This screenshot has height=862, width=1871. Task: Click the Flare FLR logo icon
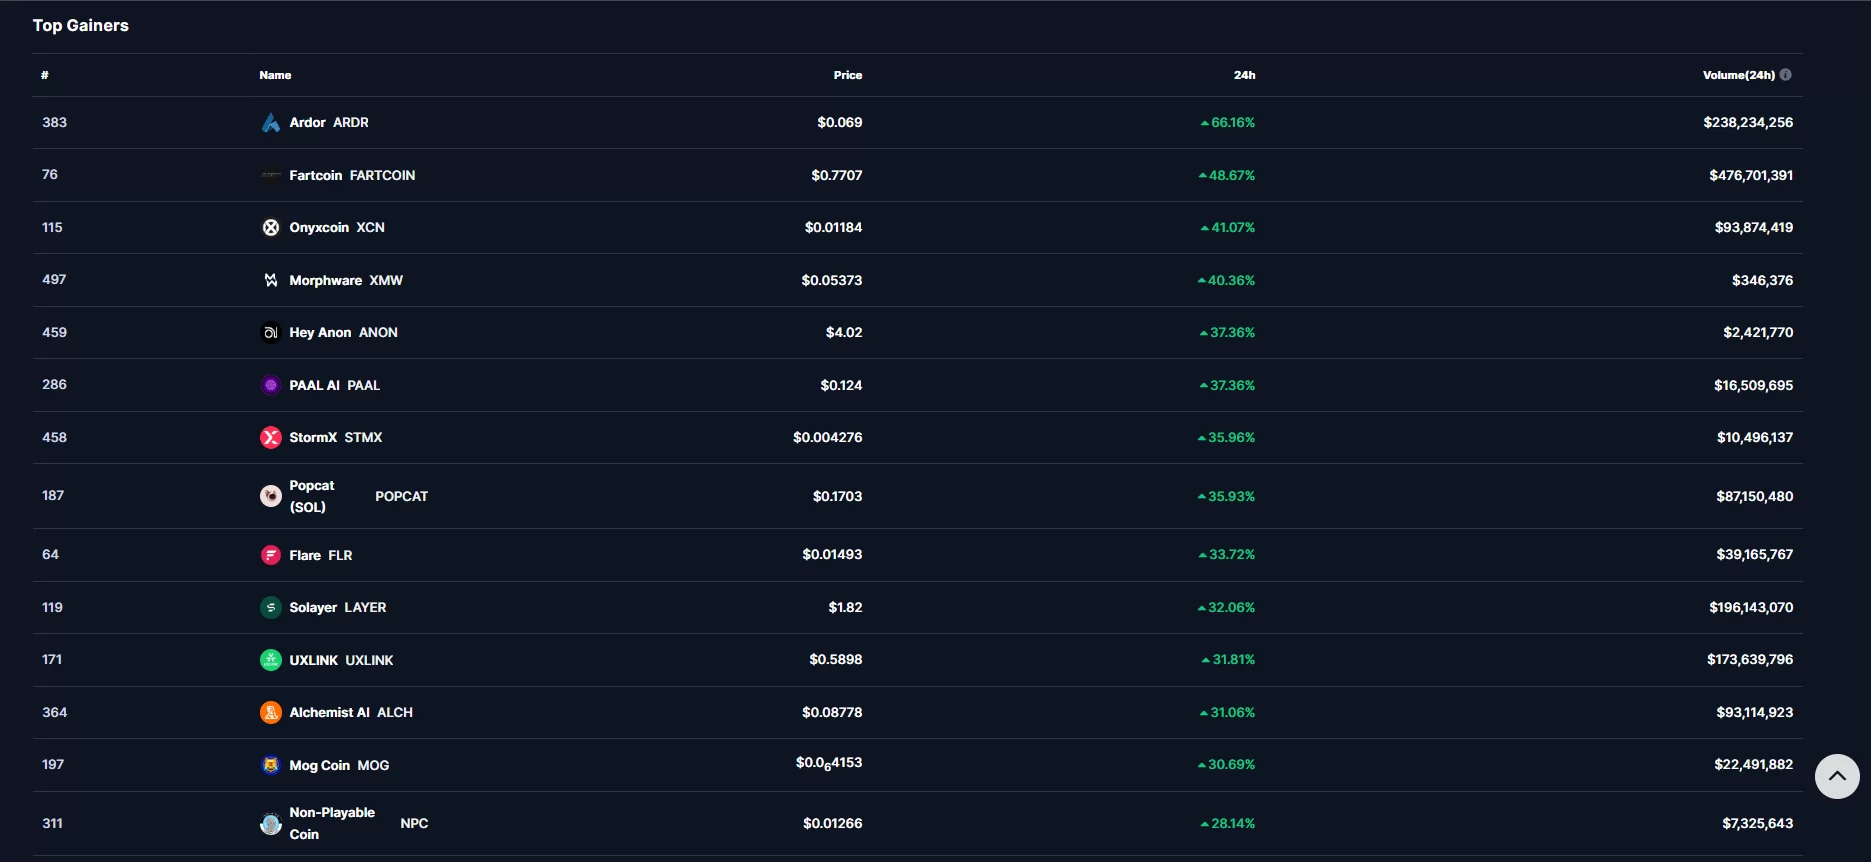(270, 555)
